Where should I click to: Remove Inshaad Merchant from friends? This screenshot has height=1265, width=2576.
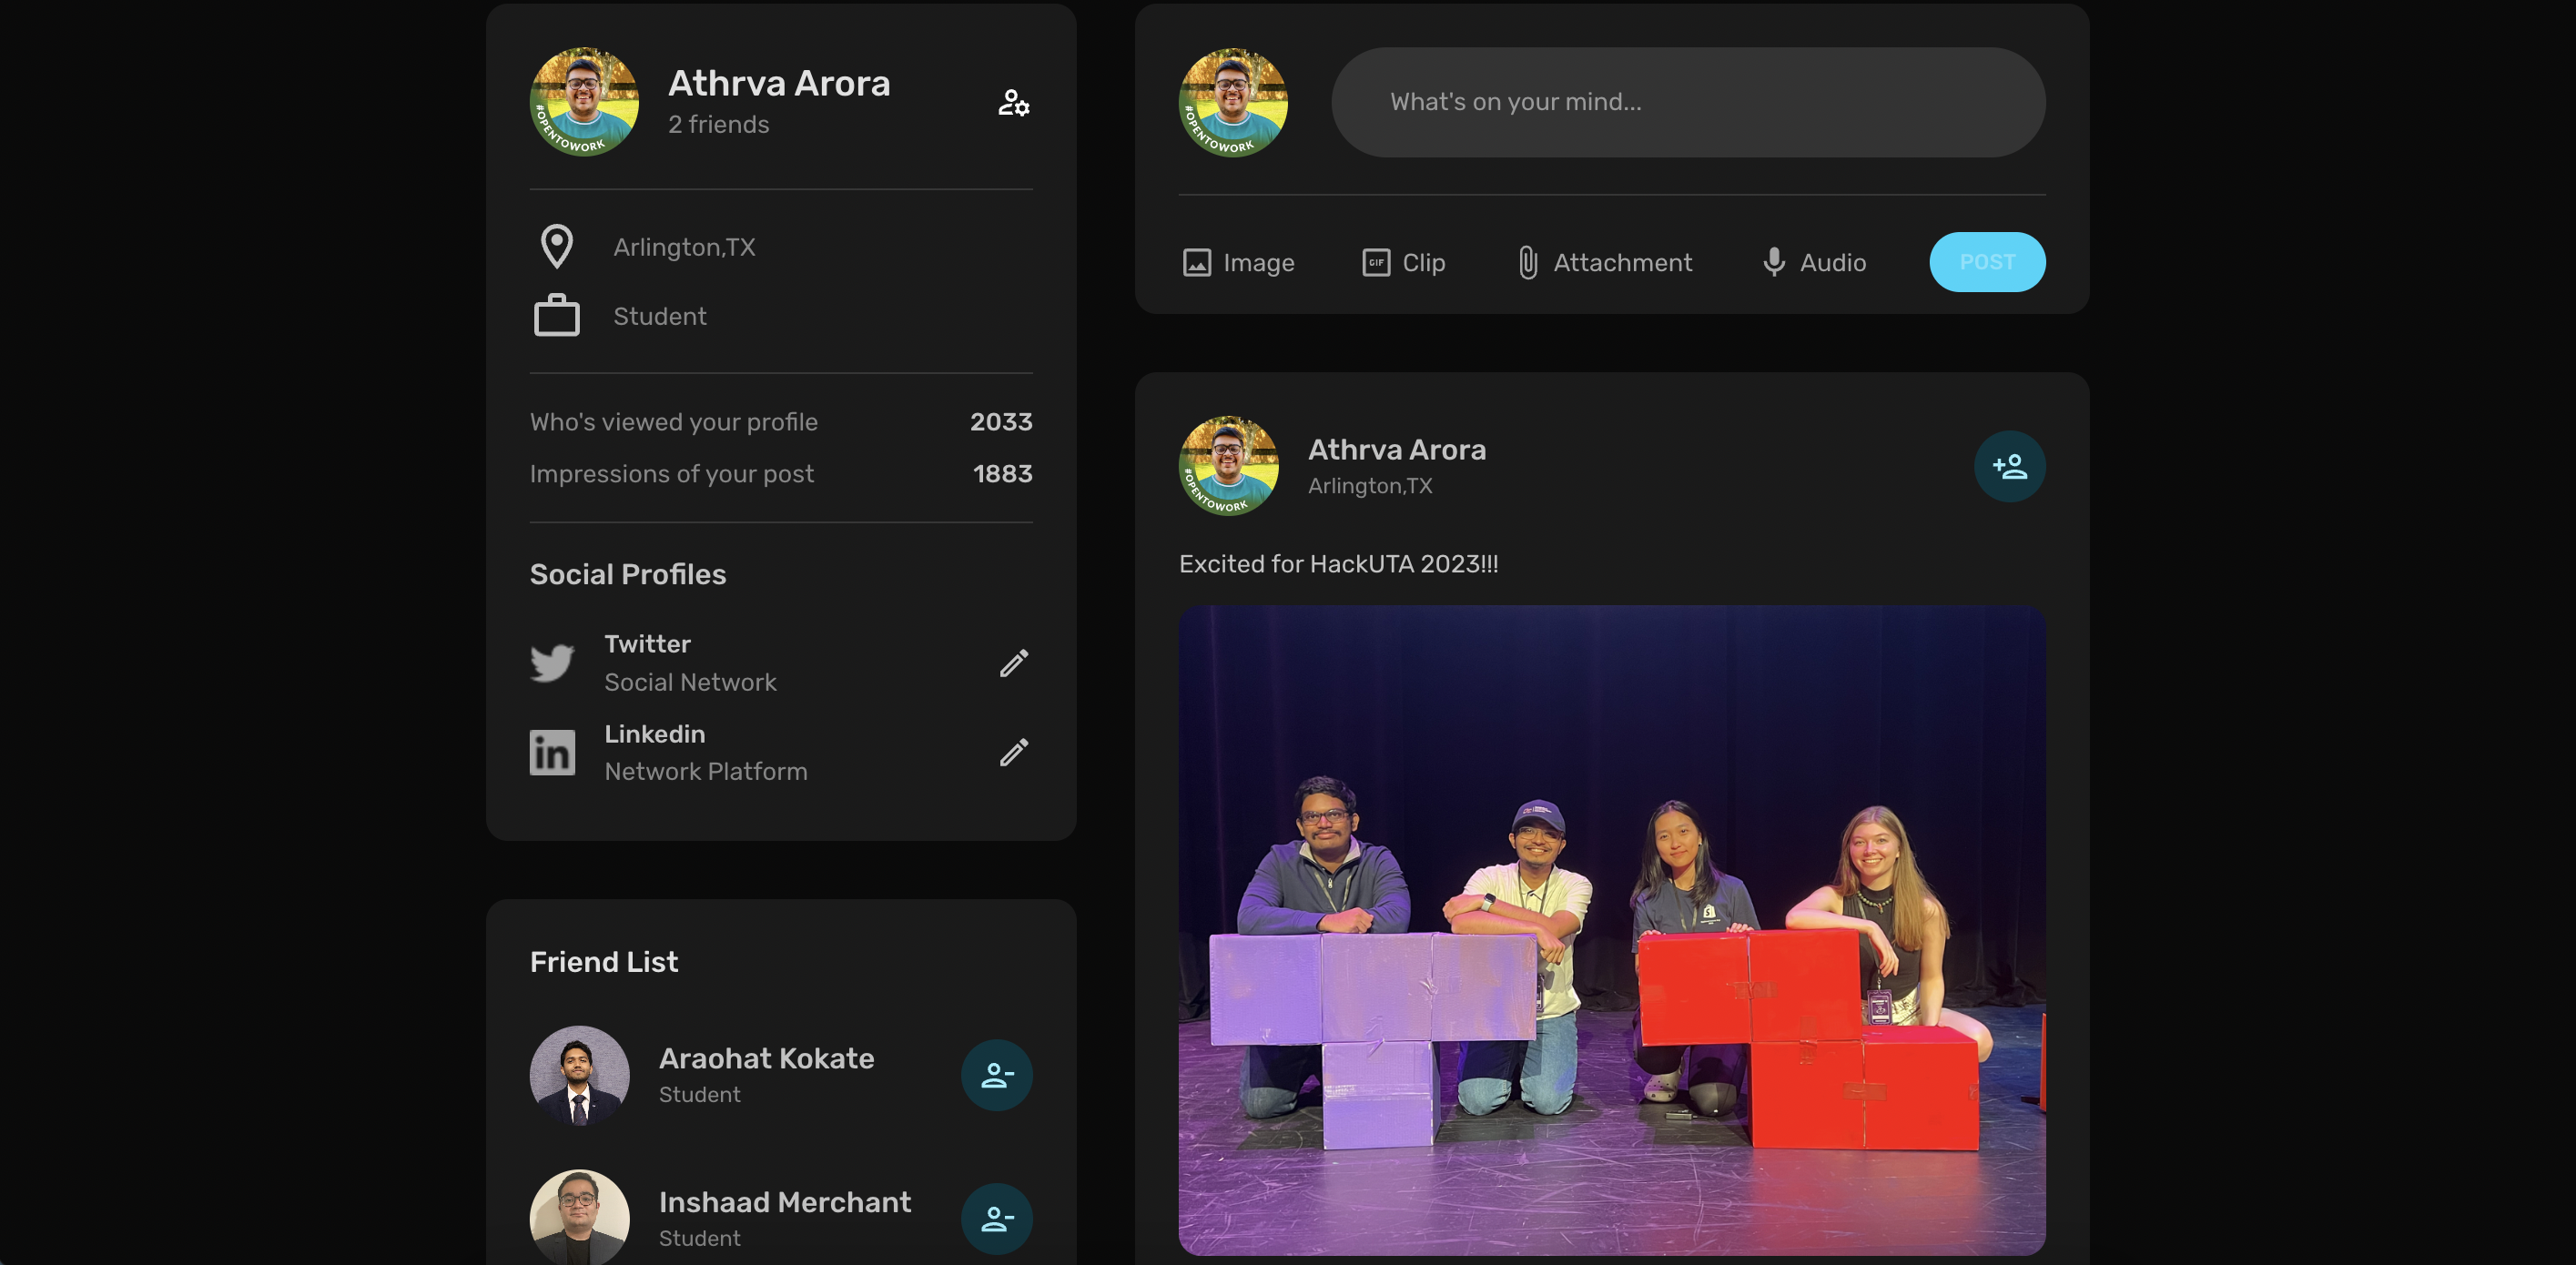click(x=996, y=1218)
